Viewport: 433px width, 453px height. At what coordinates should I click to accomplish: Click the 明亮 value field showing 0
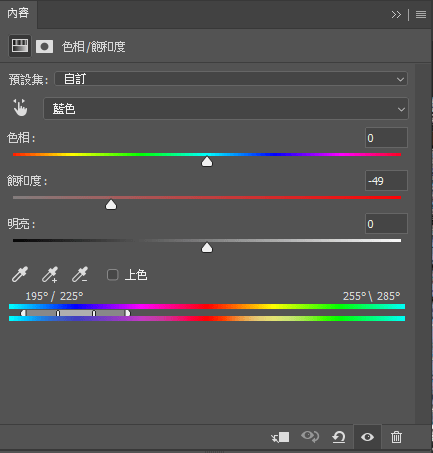386,224
